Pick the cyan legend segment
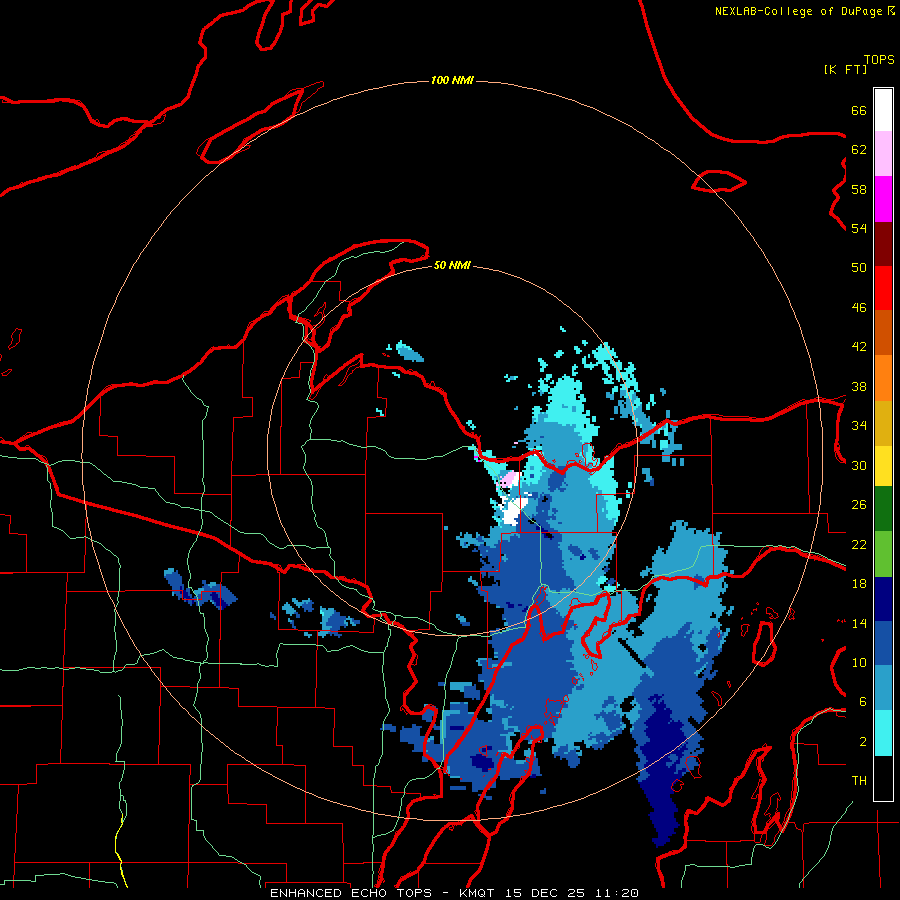 click(x=883, y=733)
